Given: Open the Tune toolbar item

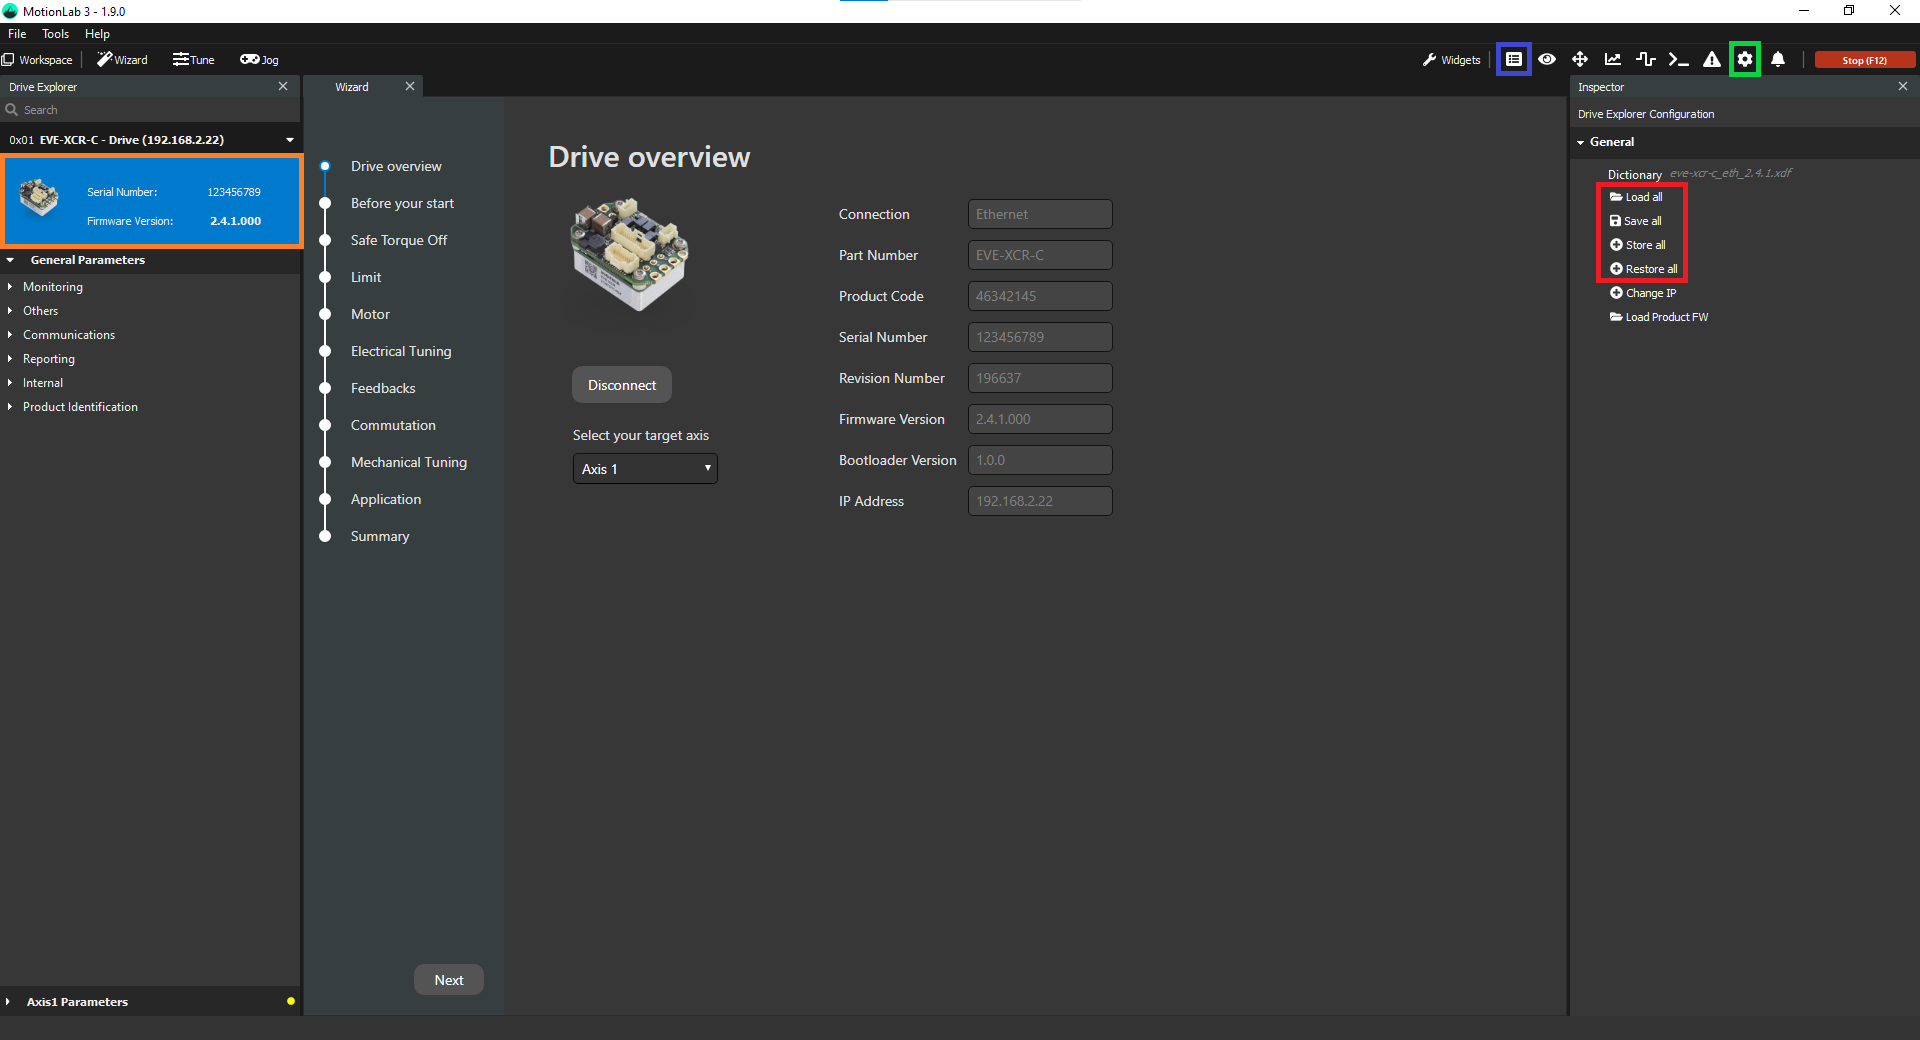Looking at the screenshot, I should (x=193, y=60).
